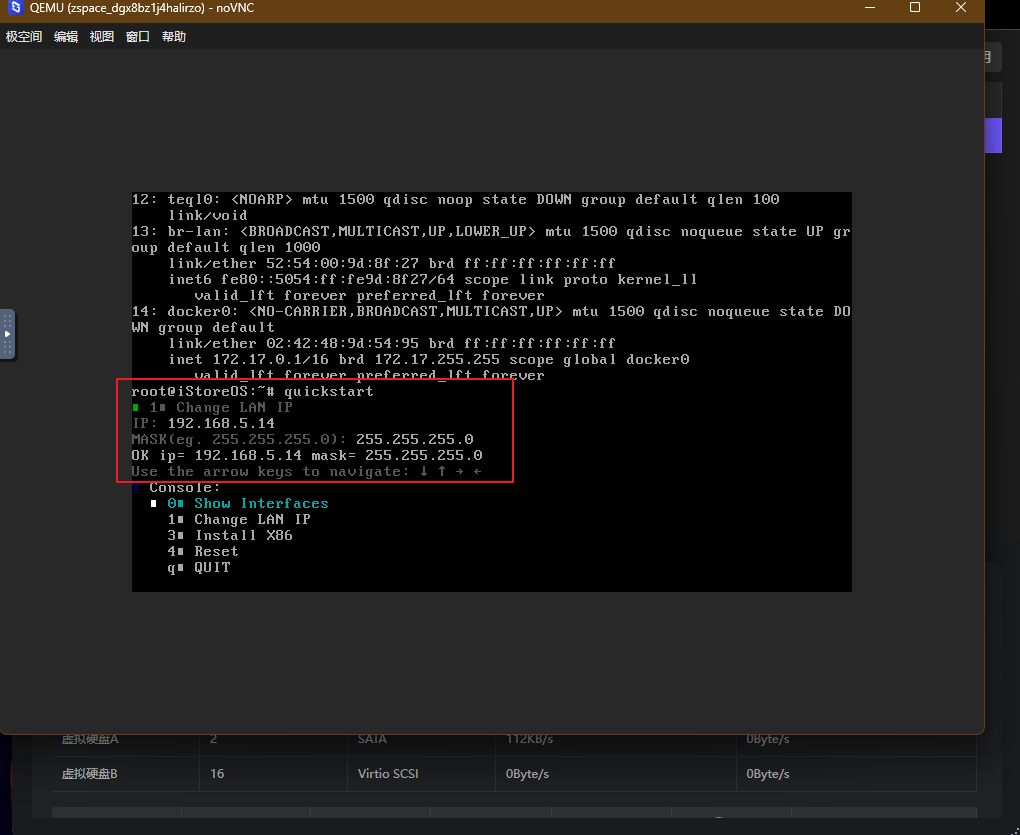
Task: Select Show Interfaces console option
Action: click(260, 503)
